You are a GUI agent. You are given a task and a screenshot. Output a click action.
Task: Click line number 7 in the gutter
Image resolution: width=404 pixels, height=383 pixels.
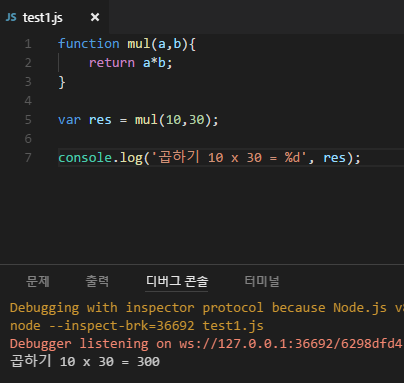[x=28, y=158]
